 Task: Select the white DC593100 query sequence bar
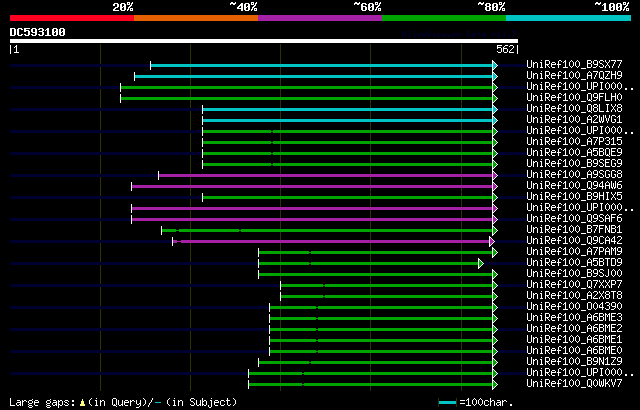click(264, 41)
